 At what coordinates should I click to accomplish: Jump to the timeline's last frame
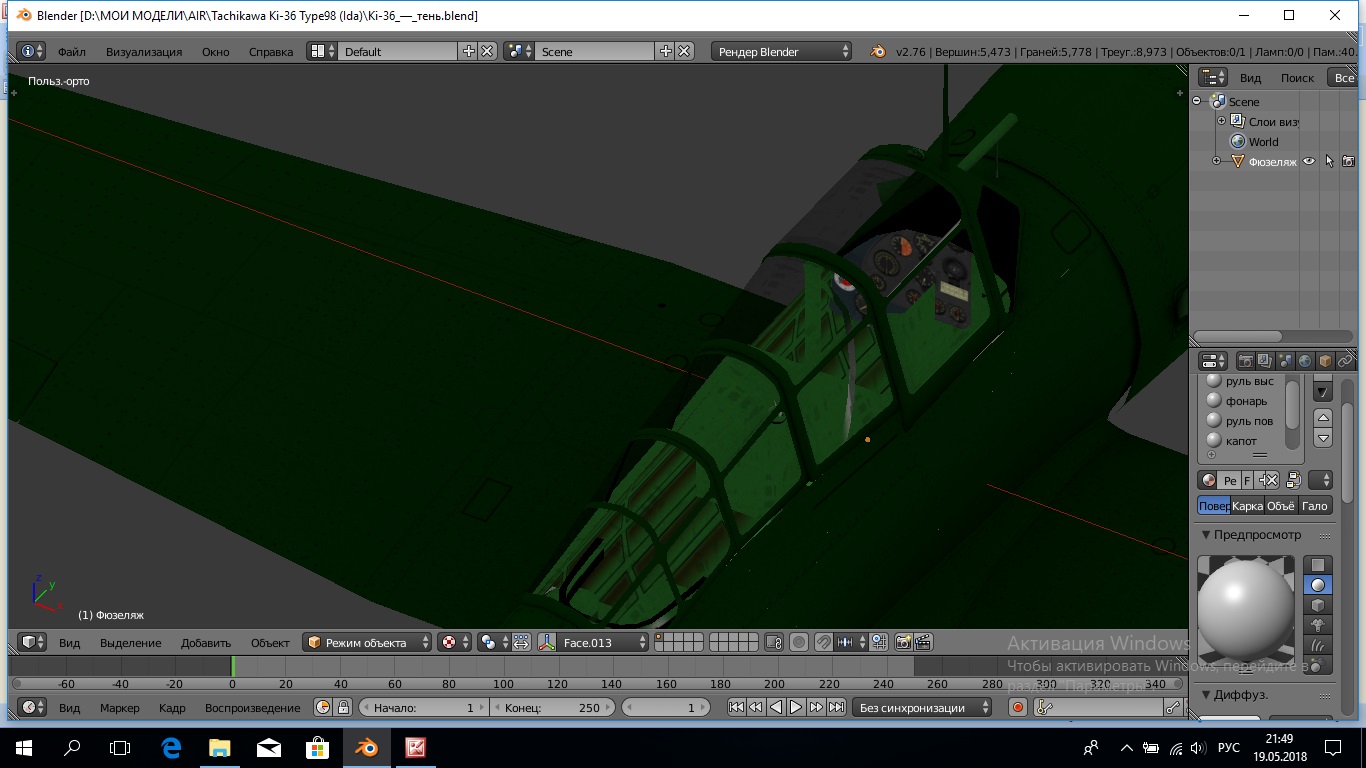(836, 707)
